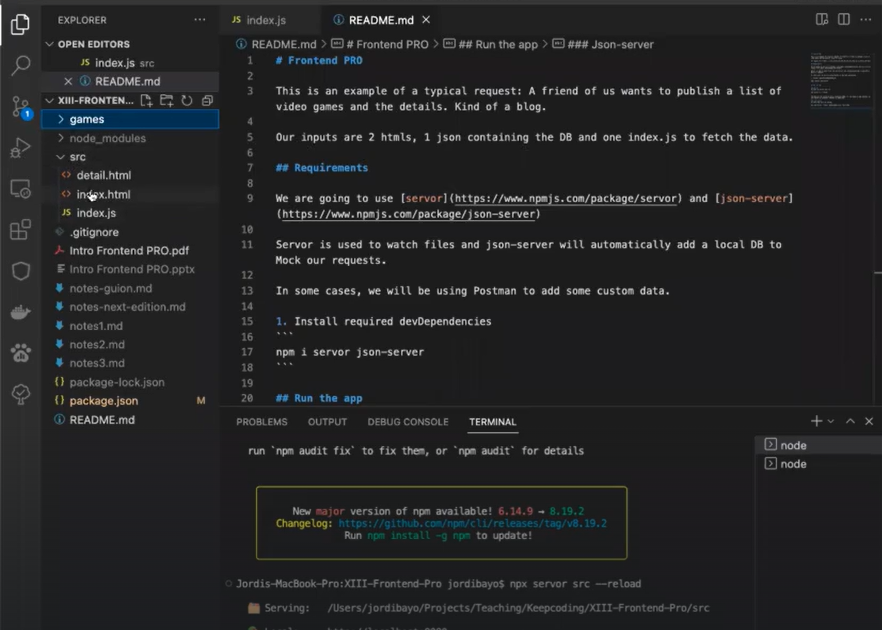The width and height of the screenshot is (882, 630).
Task: Open Extensions view icon
Action: (20, 230)
